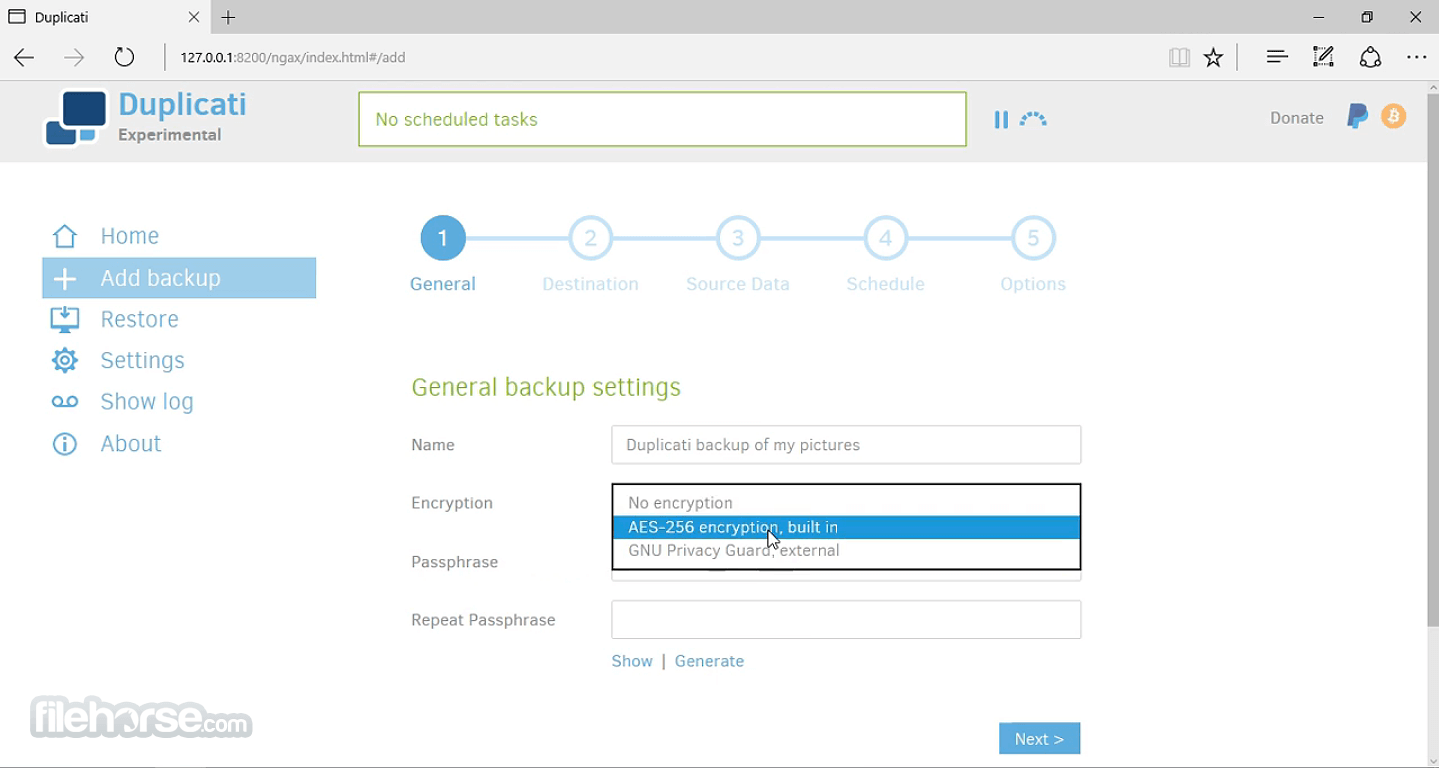Screen dimensions: 1439x768
Task: Select GNU Privacy Guard, external
Action: (x=846, y=551)
